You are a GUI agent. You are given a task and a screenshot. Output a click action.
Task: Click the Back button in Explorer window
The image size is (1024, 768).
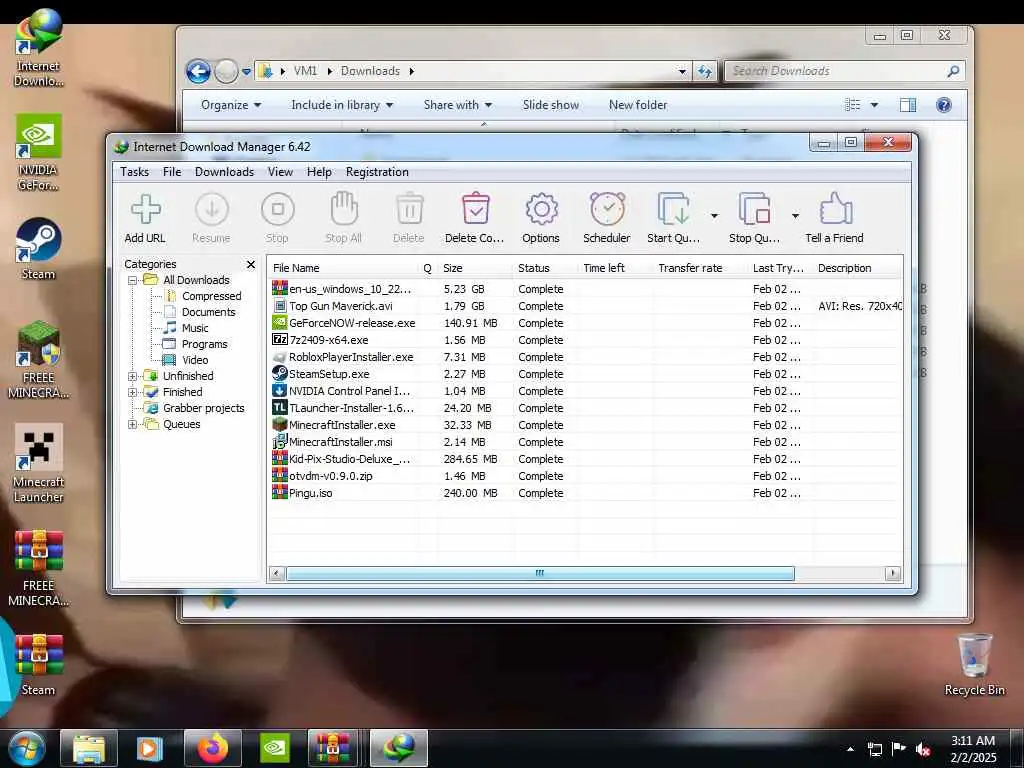(x=198, y=71)
